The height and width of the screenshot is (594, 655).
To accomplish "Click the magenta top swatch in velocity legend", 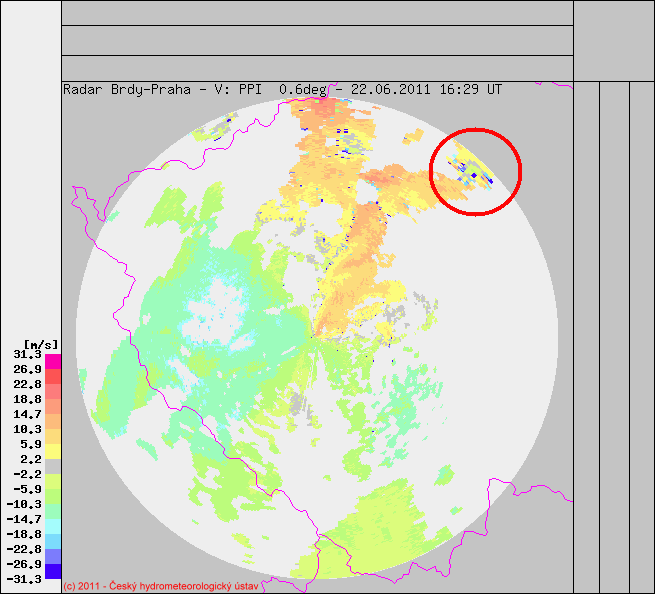I will pos(53,361).
